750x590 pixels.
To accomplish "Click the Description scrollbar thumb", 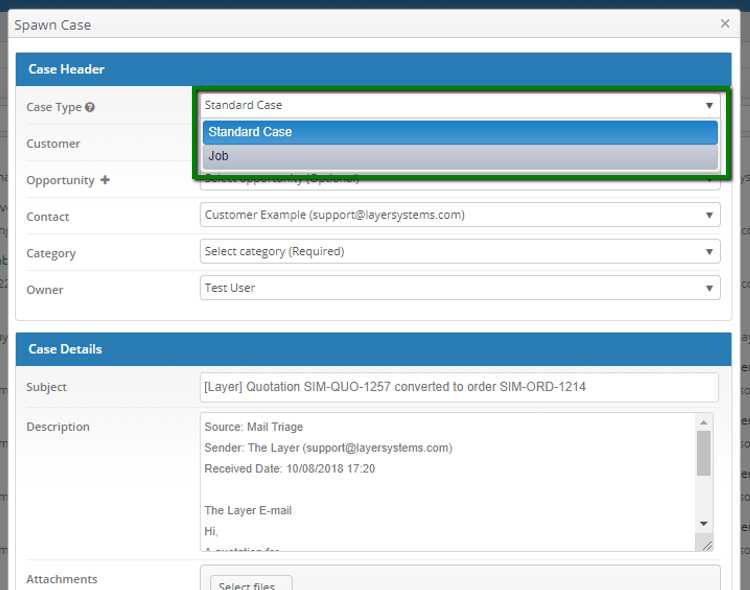I will tap(704, 453).
